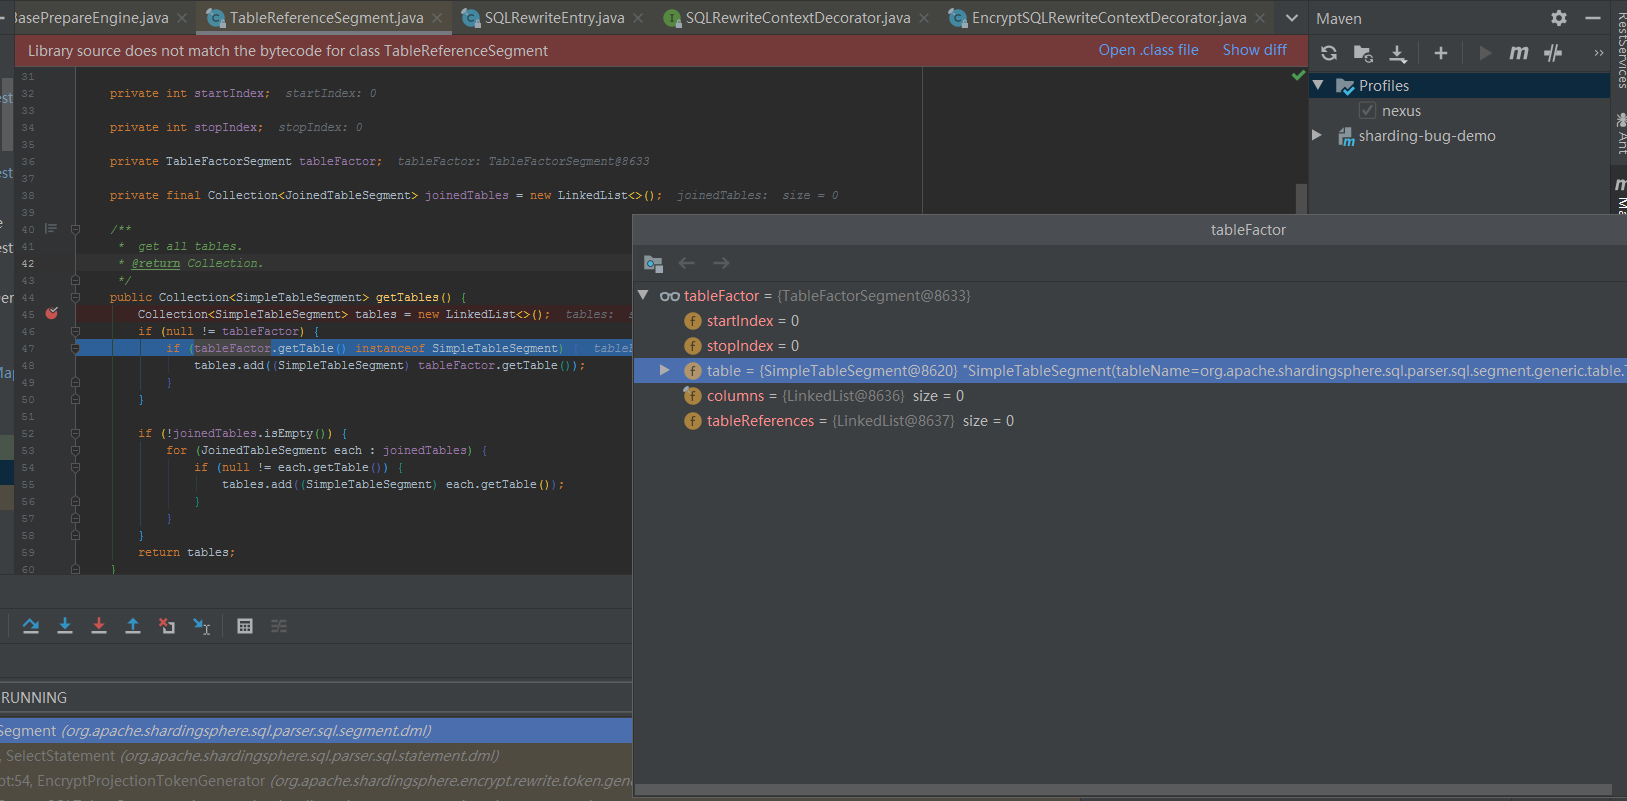
Task: Download sources and documentation in Maven
Action: click(1398, 53)
